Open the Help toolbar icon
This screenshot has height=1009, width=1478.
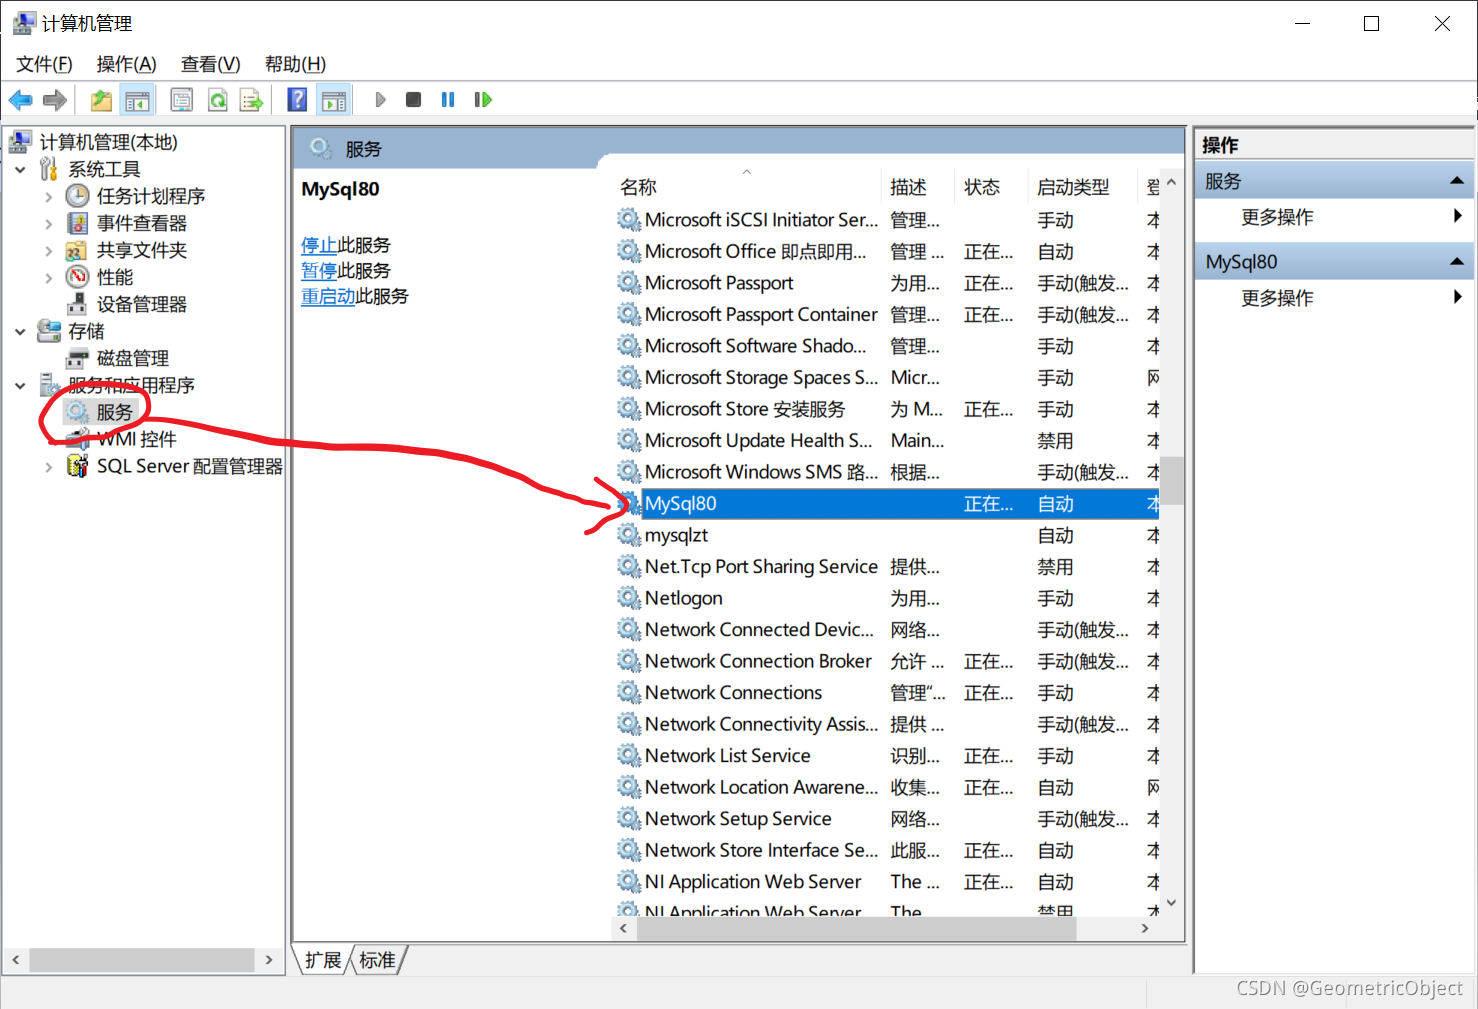tap(297, 100)
